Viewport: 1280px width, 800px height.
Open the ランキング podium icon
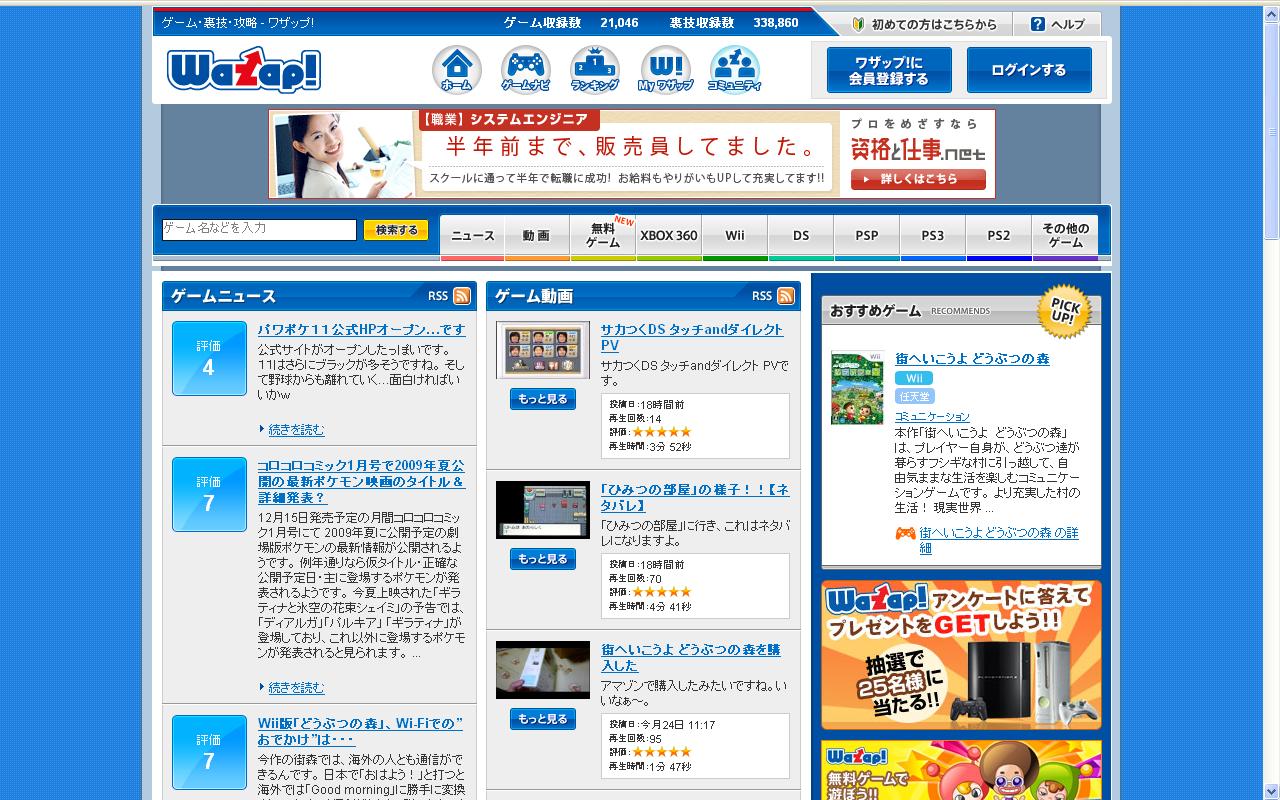[595, 69]
